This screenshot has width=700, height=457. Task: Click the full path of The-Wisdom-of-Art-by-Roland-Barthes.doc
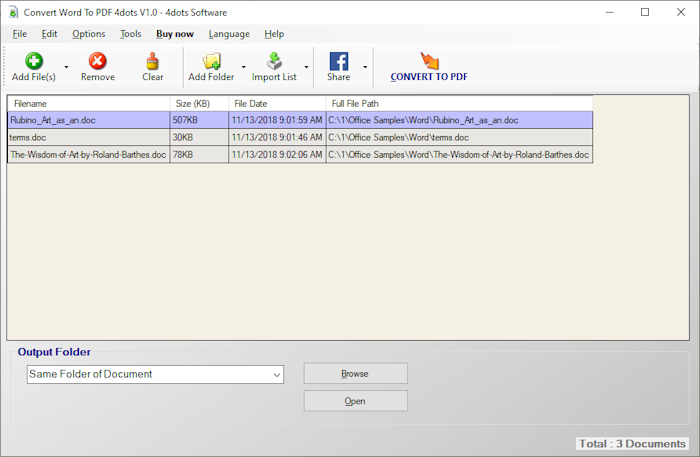(x=459, y=154)
